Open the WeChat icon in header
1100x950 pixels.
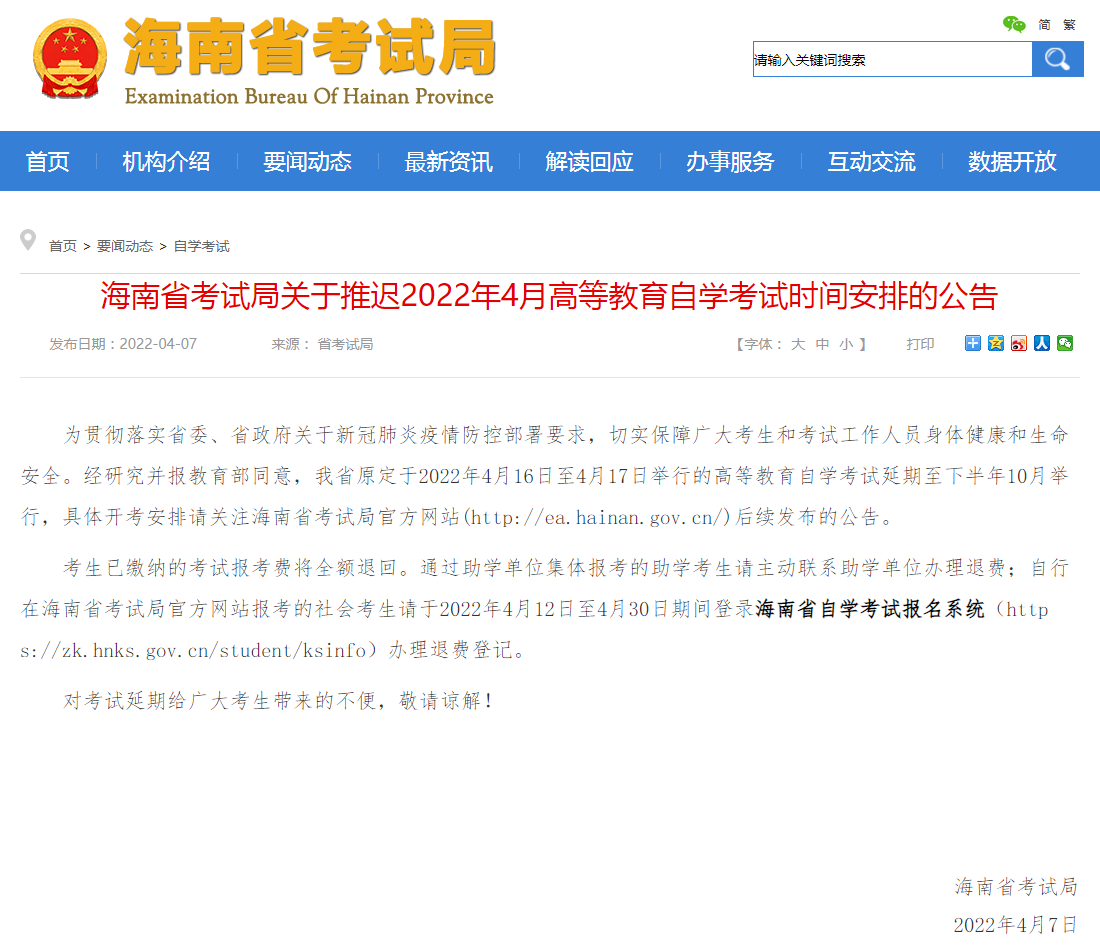(1014, 24)
